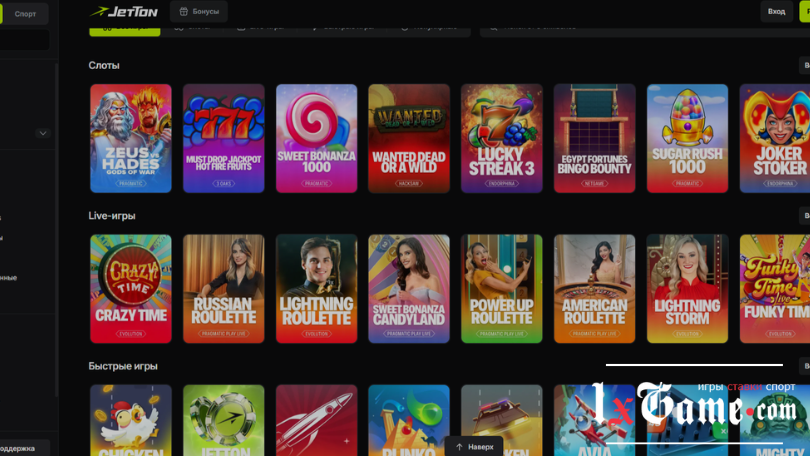Launch Must Drop Jackpot Hot Fire Fruits
The width and height of the screenshot is (810, 456).
click(223, 138)
